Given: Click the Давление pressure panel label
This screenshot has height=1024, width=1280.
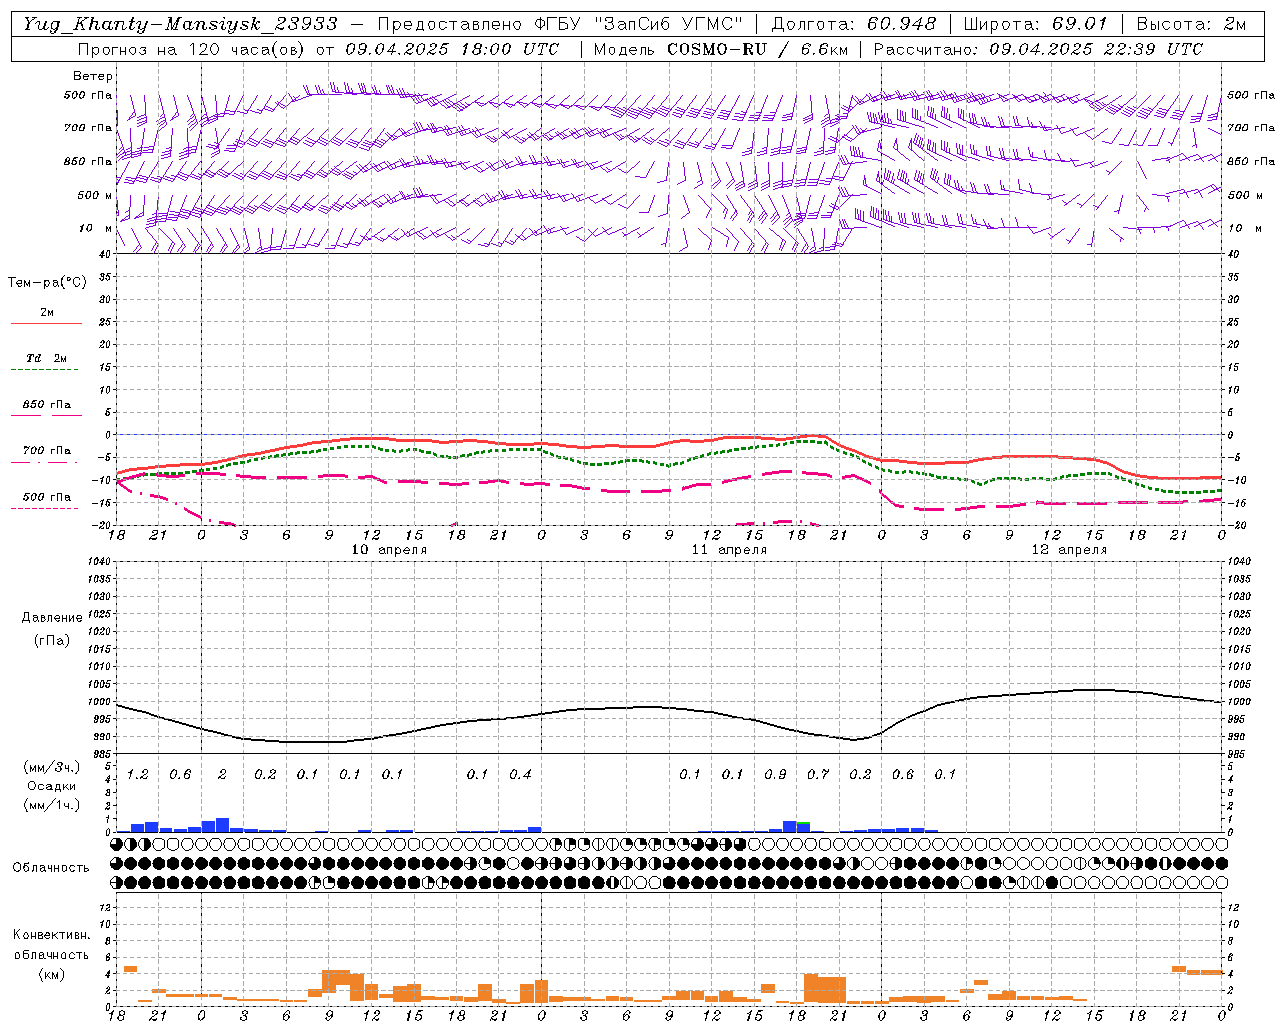Looking at the screenshot, I should click(52, 618).
